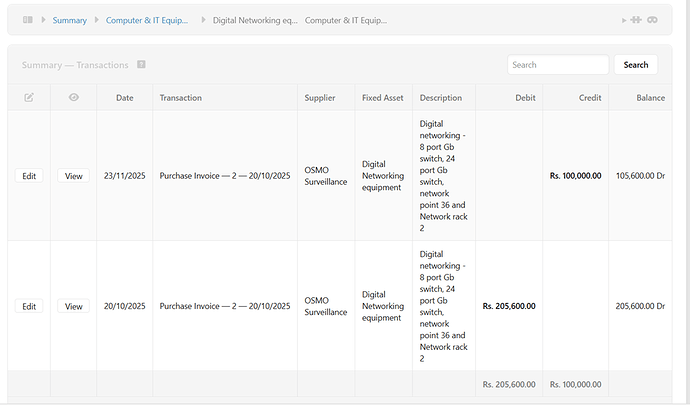
Task: Select the Digital Networking eq... breadcrumb
Action: pos(255,20)
